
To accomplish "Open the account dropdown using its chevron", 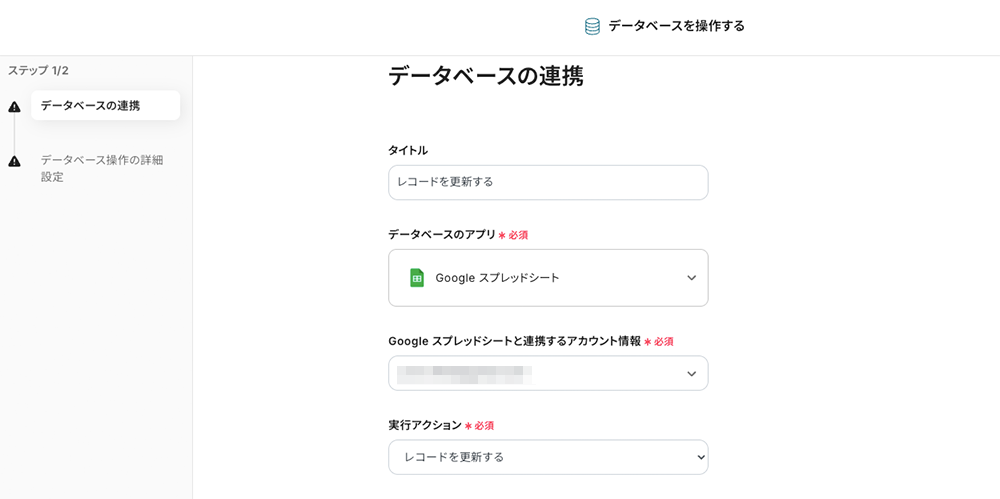I will pyautogui.click(x=691, y=374).
